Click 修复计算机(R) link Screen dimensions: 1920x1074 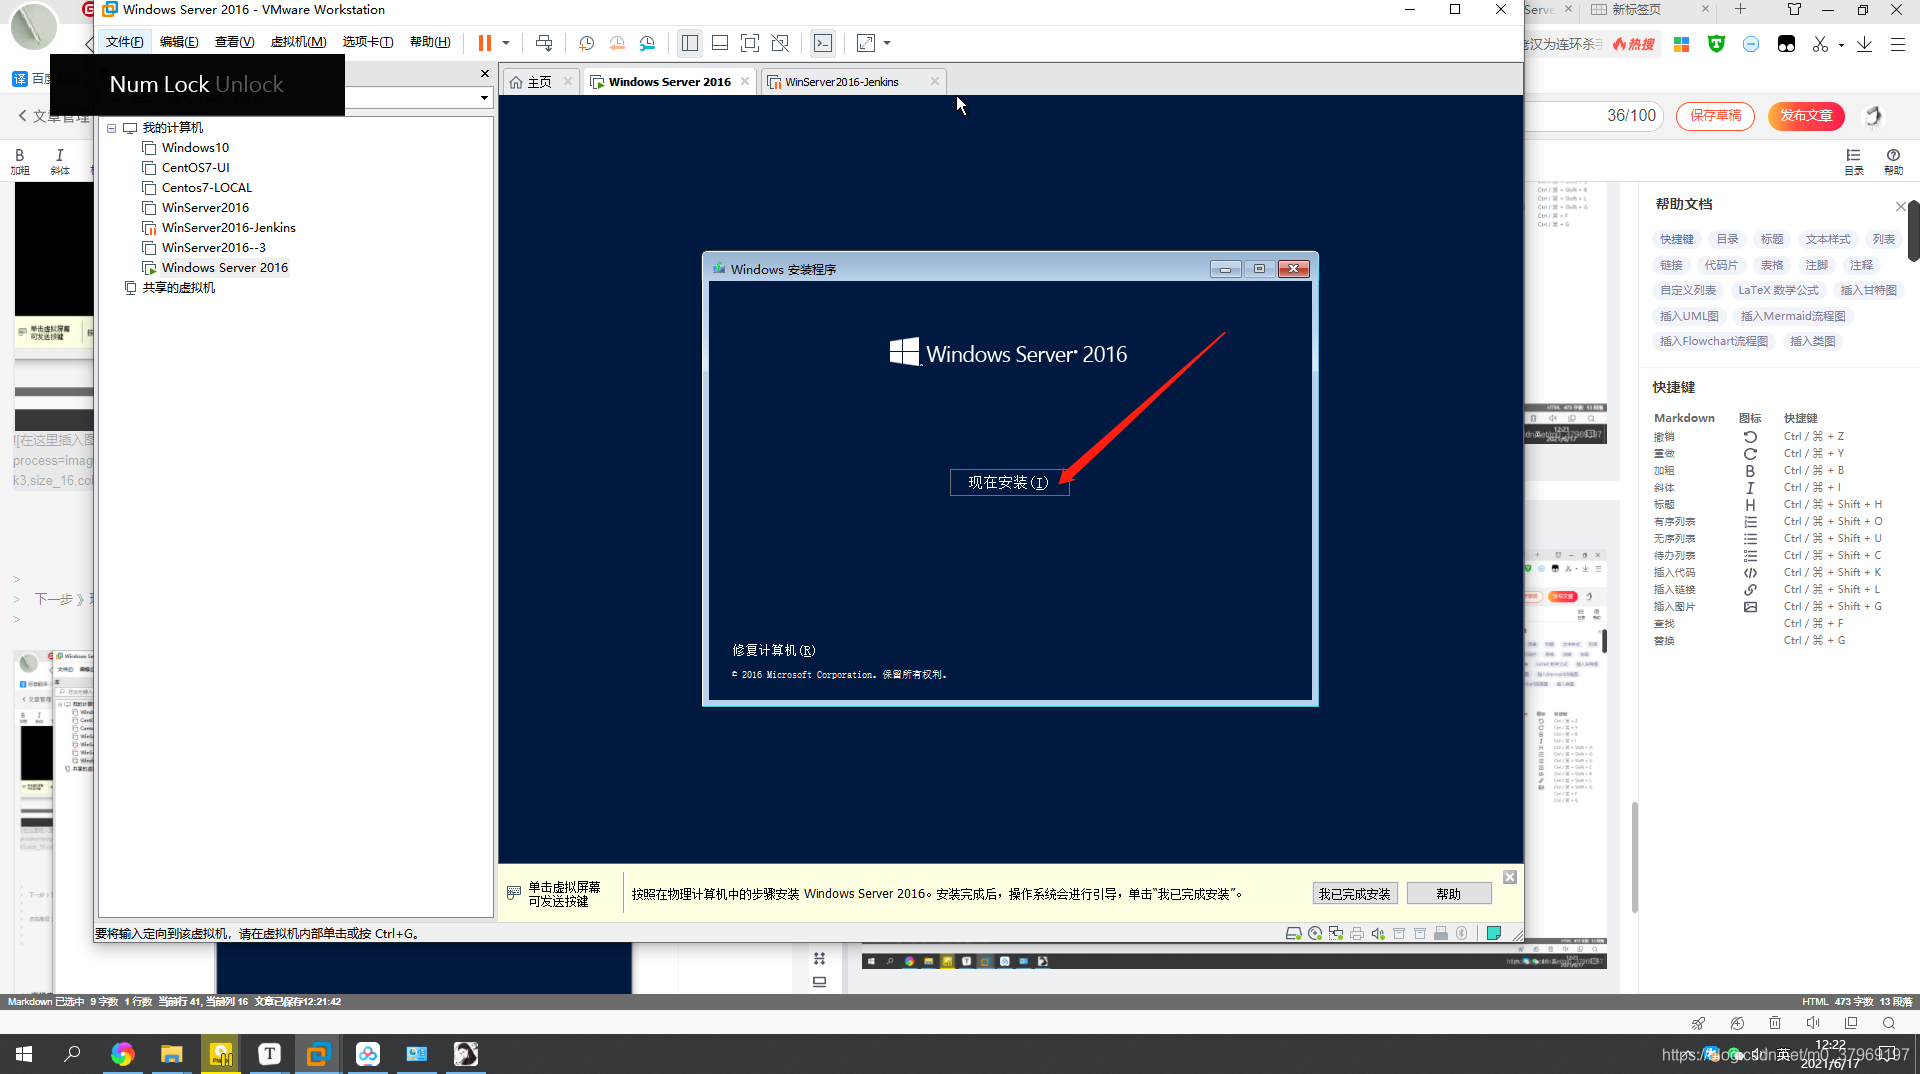(773, 650)
